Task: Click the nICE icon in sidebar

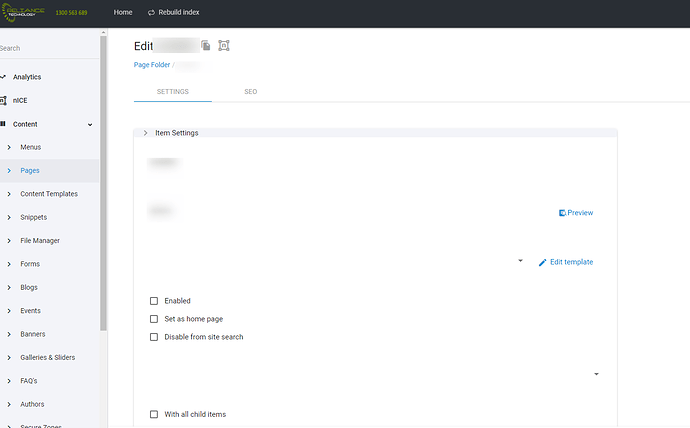Action: coord(3,101)
